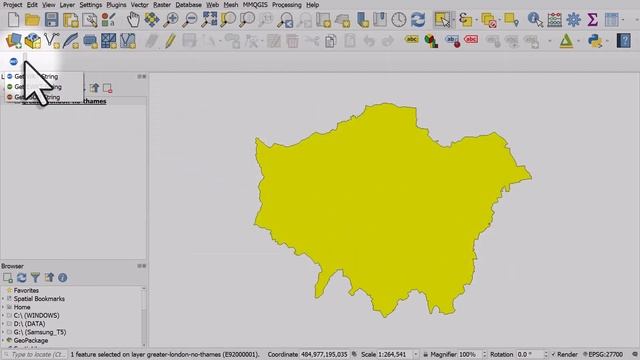
Task: Click the Copy Features icon
Action: tap(331, 41)
